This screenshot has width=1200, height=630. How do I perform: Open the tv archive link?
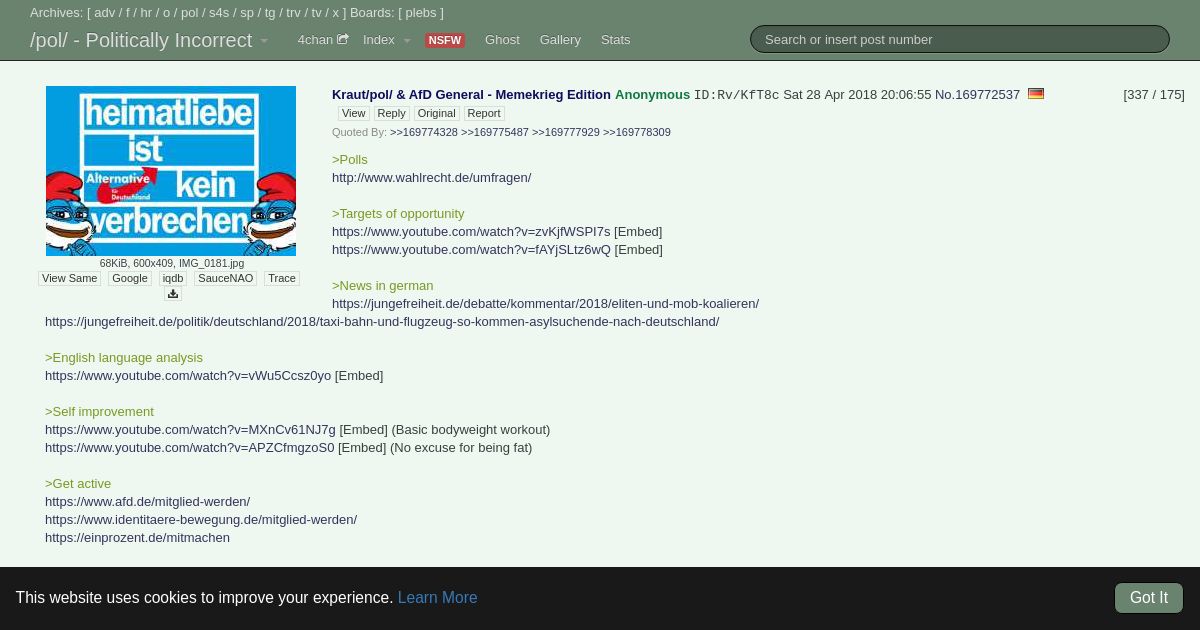pyautogui.click(x=316, y=13)
